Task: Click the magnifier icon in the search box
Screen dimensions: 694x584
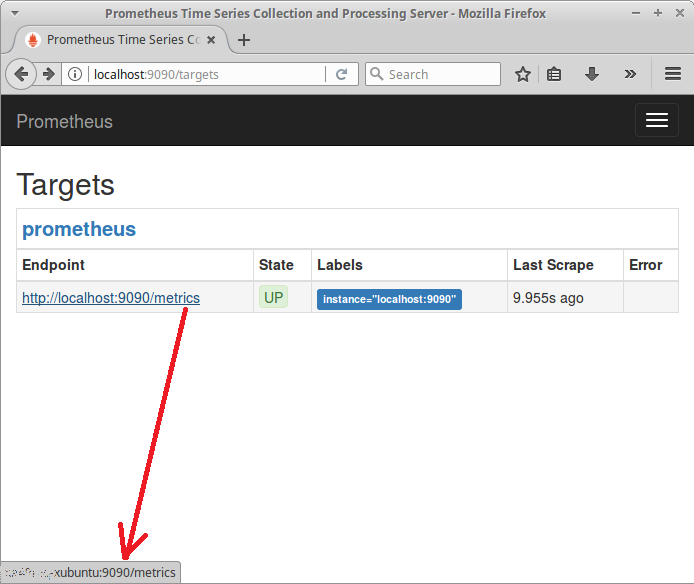Action: pyautogui.click(x=376, y=73)
